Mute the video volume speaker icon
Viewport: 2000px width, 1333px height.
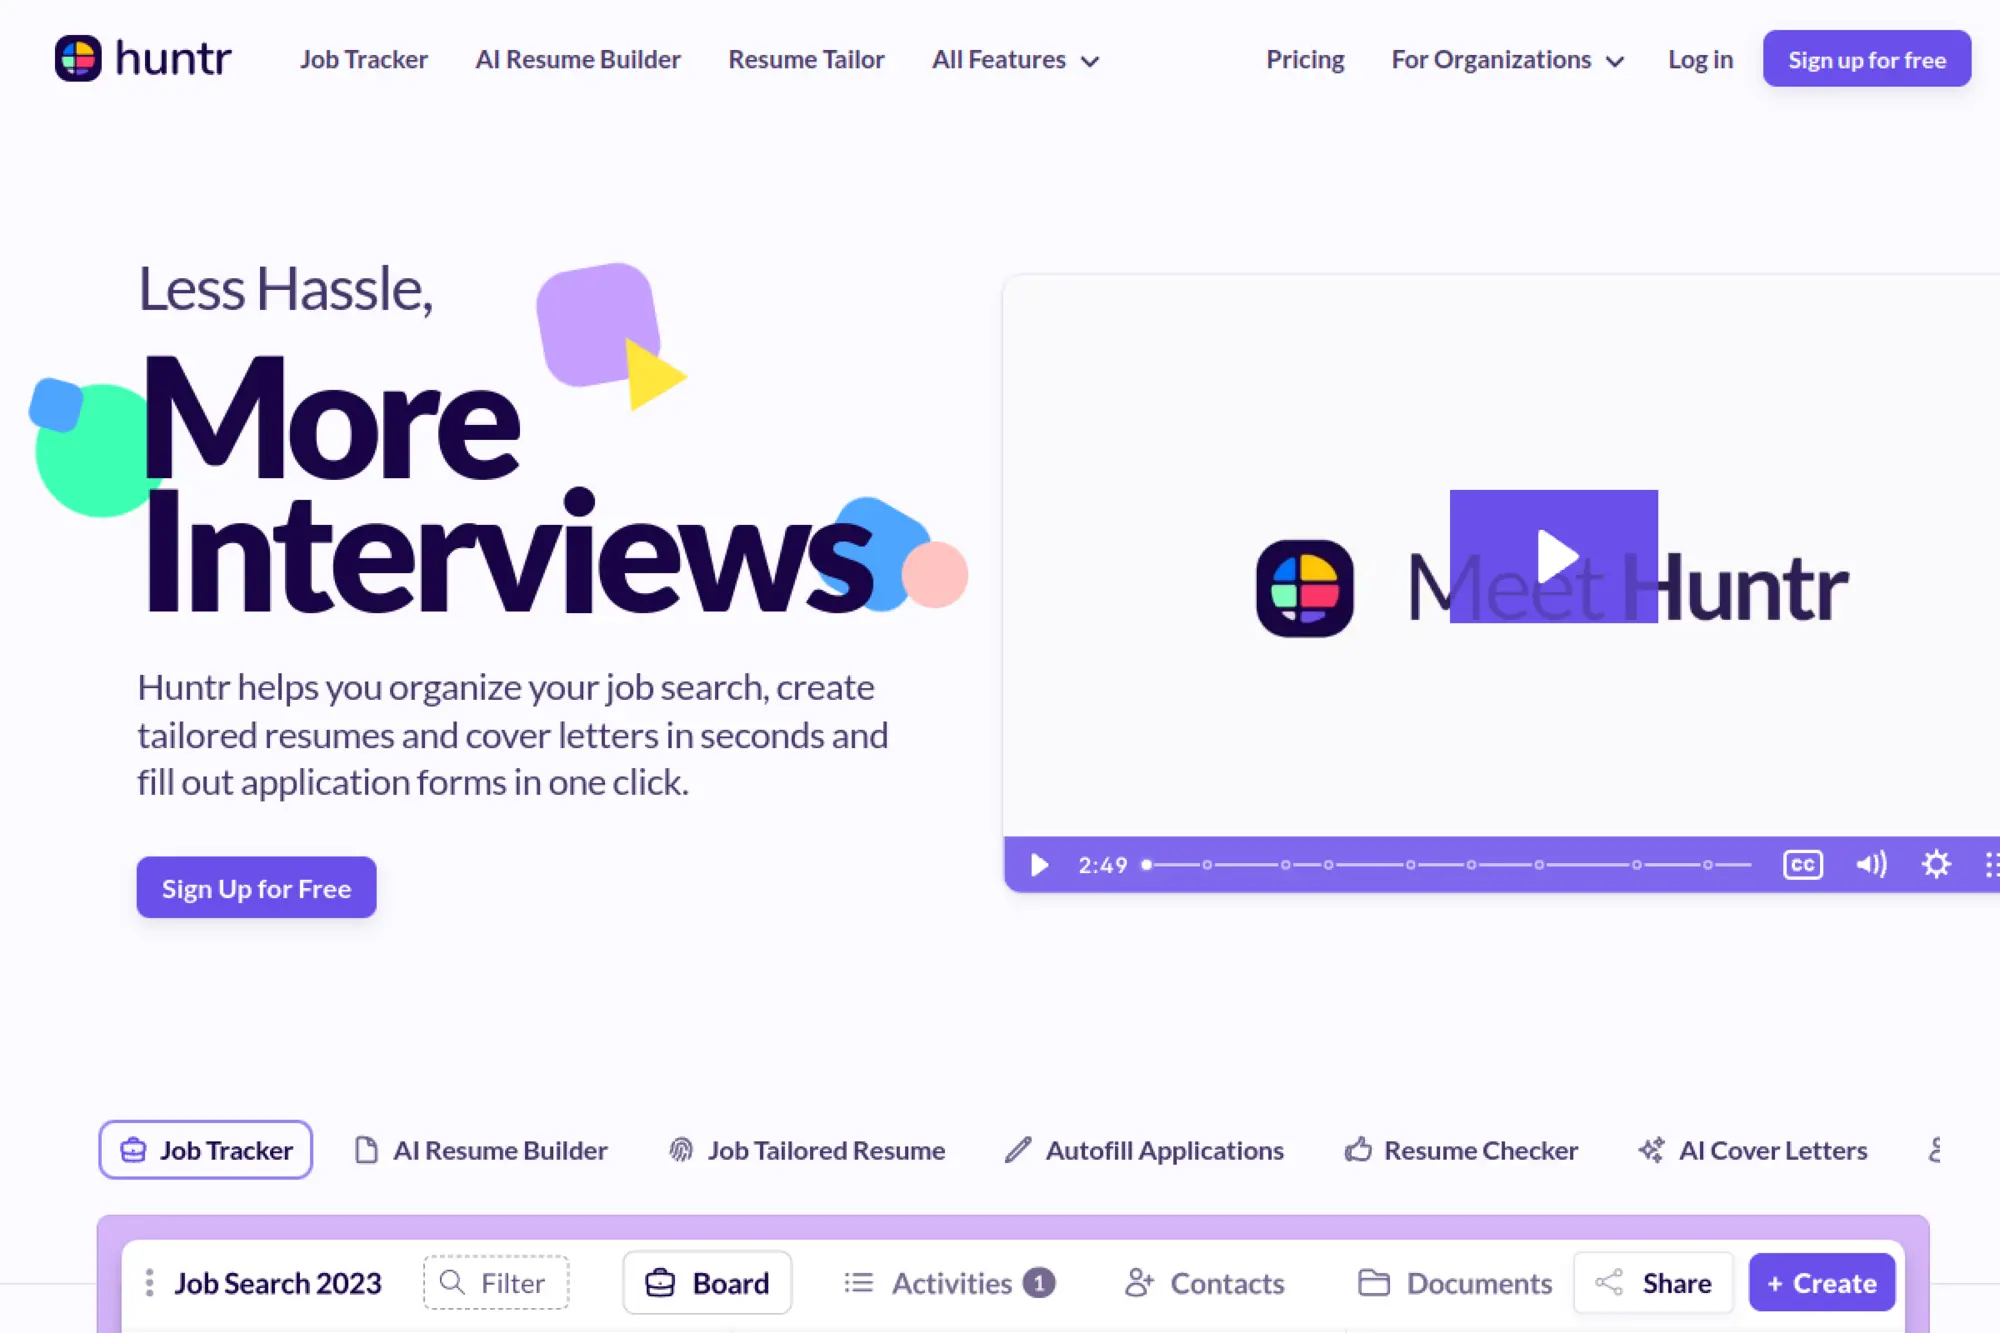[x=1870, y=865]
